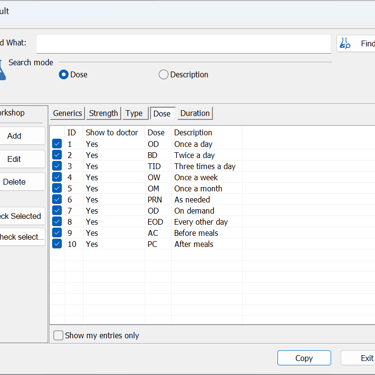Uncheck the checkbox for Three times a day row
This screenshot has height=375, width=375.
[x=57, y=166]
